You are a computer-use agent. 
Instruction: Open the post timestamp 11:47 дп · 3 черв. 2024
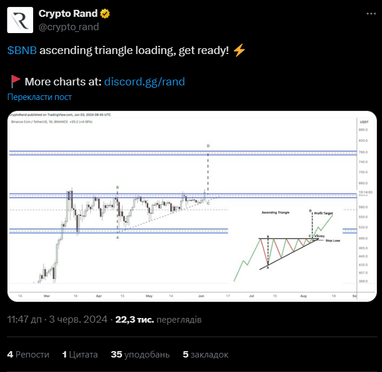coord(57,320)
